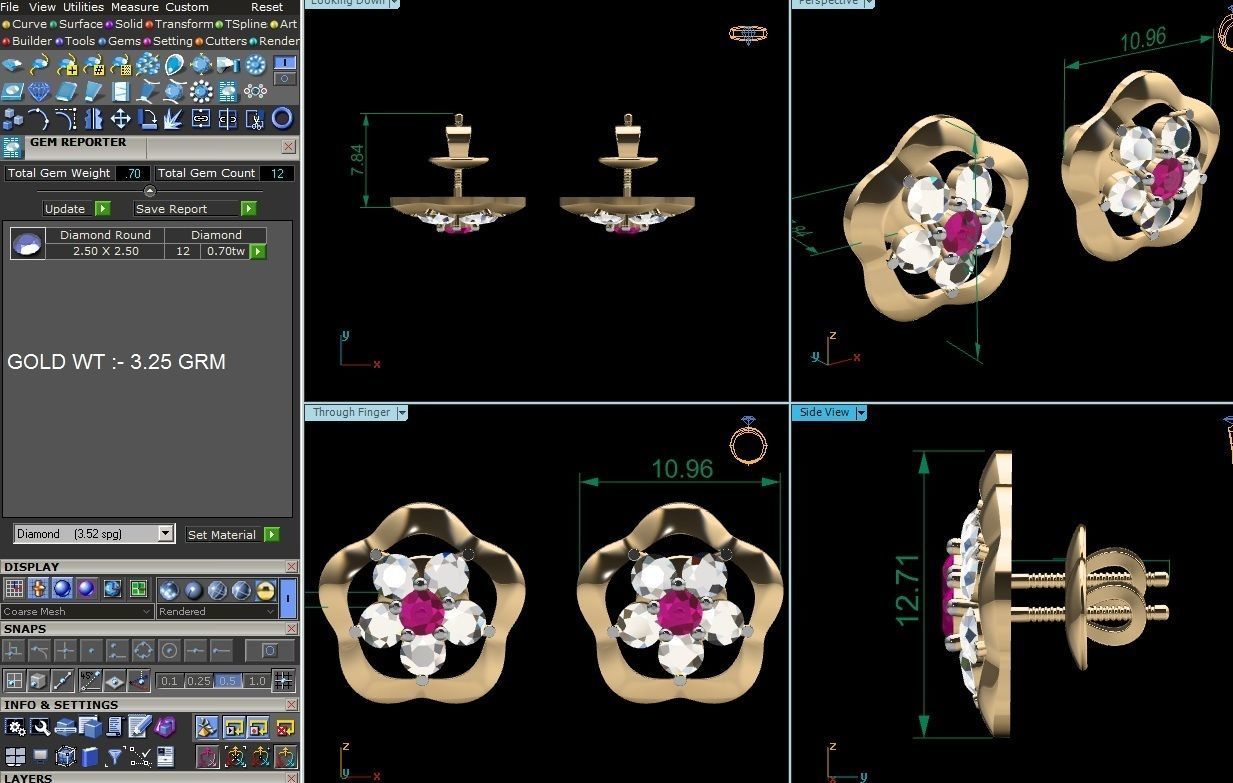This screenshot has height=783, width=1233.
Task: Select the Trim scissors tool
Action: point(255,120)
